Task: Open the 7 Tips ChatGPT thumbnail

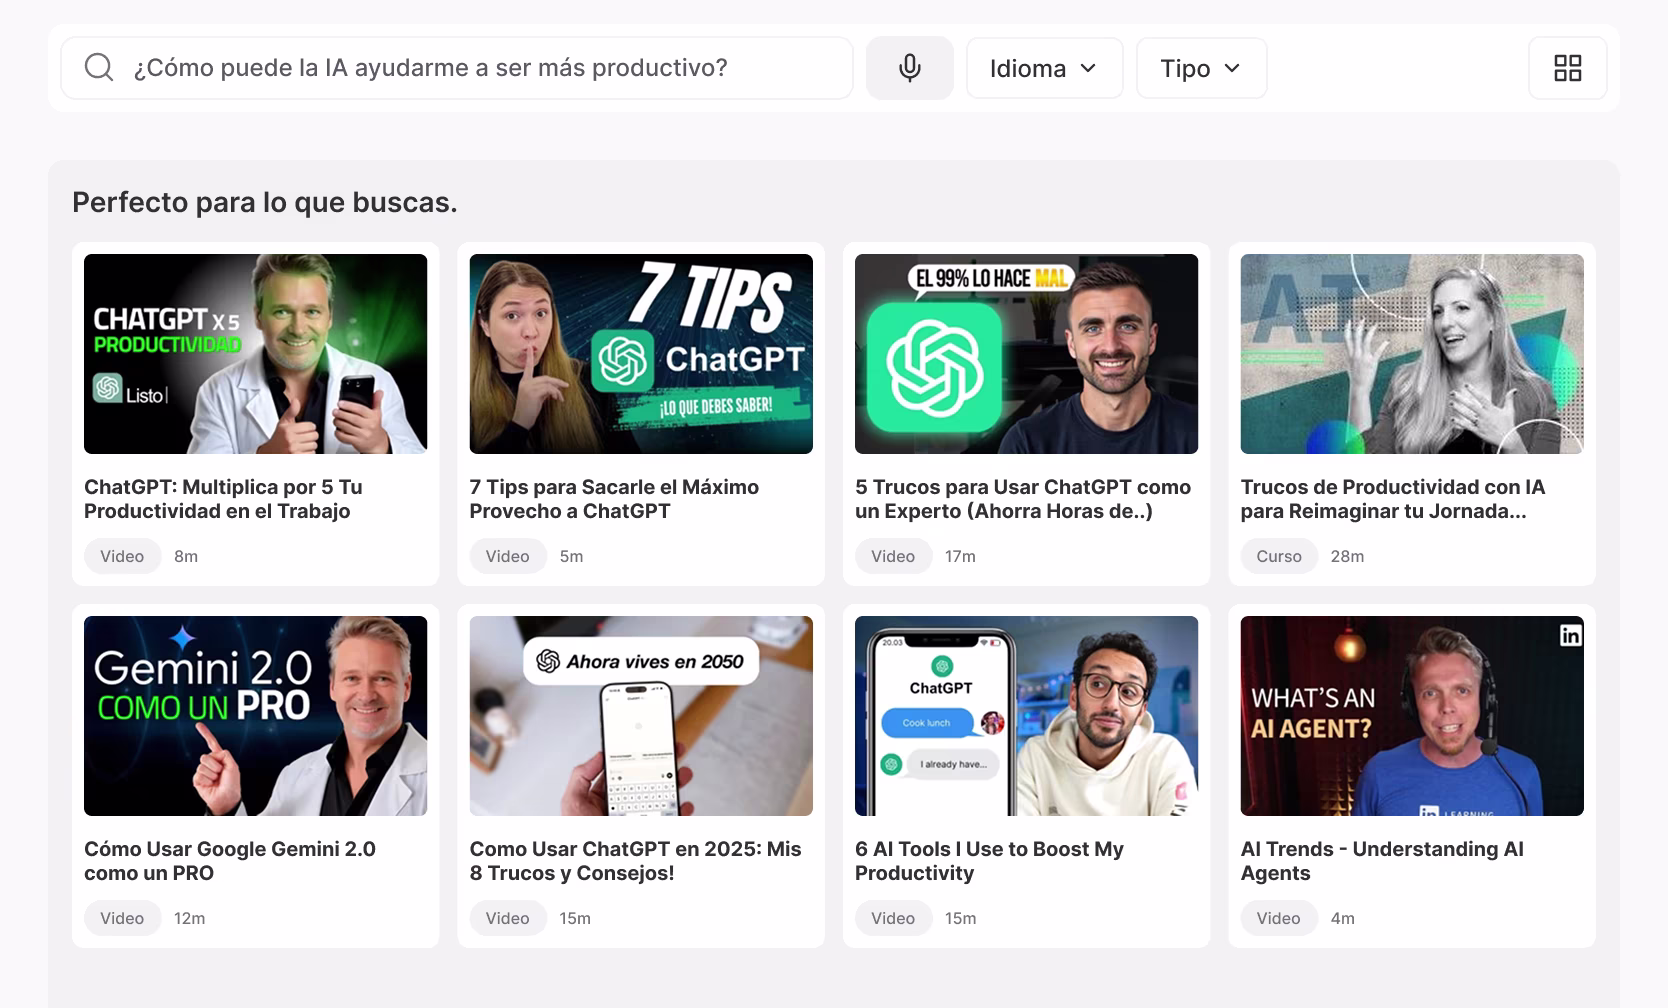Action: click(641, 354)
